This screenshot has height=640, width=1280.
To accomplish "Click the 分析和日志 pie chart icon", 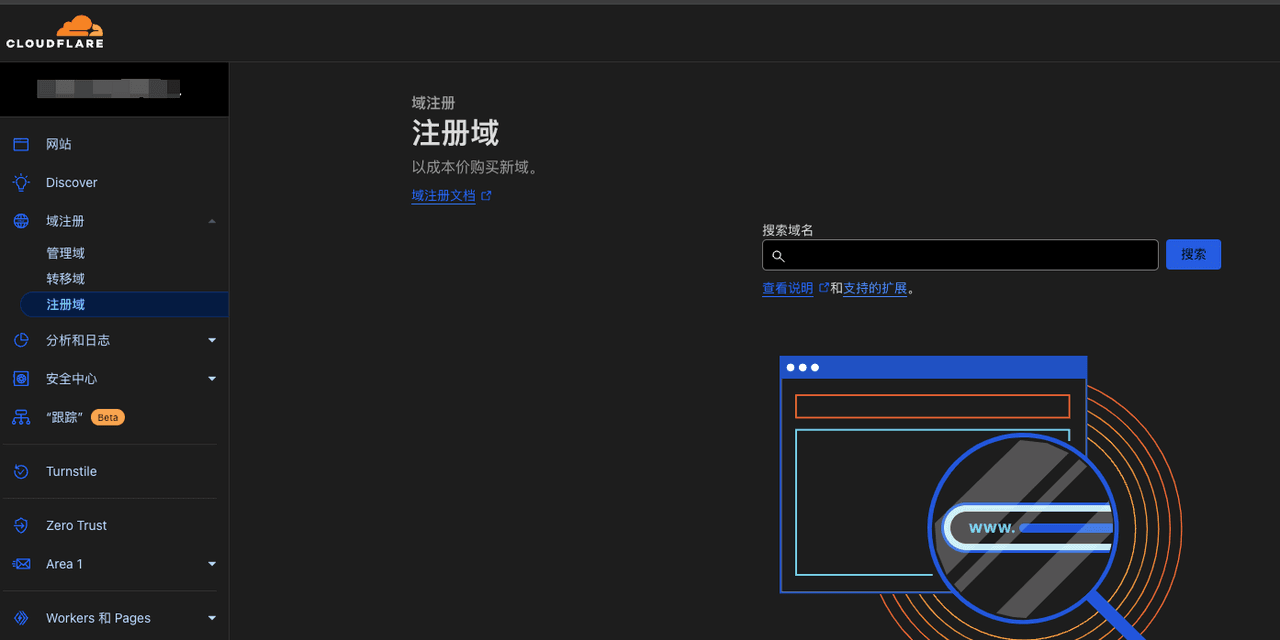I will click(x=21, y=340).
